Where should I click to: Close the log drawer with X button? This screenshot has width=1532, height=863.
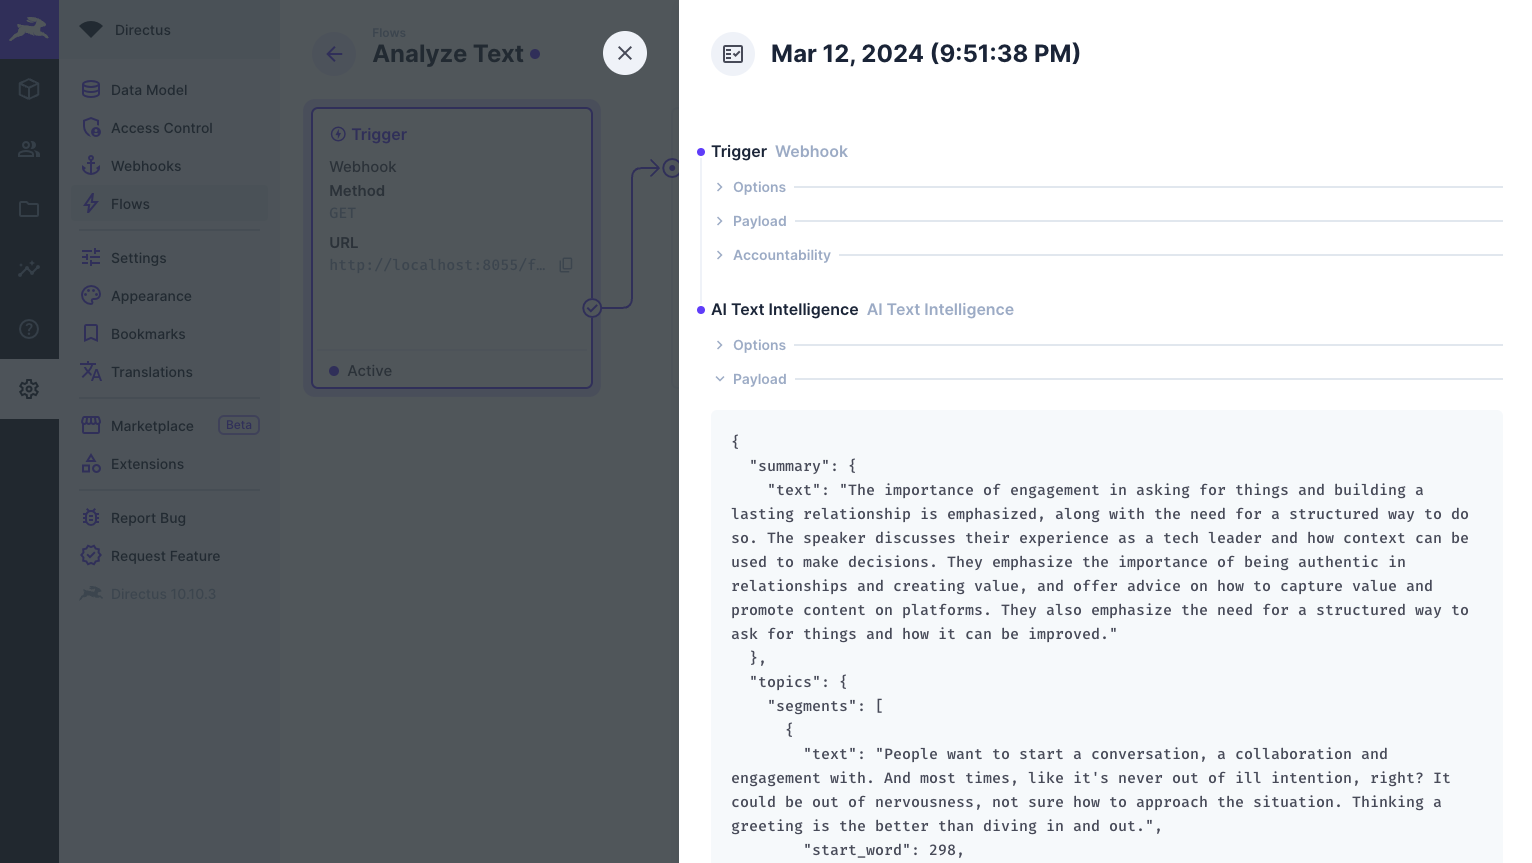(625, 53)
